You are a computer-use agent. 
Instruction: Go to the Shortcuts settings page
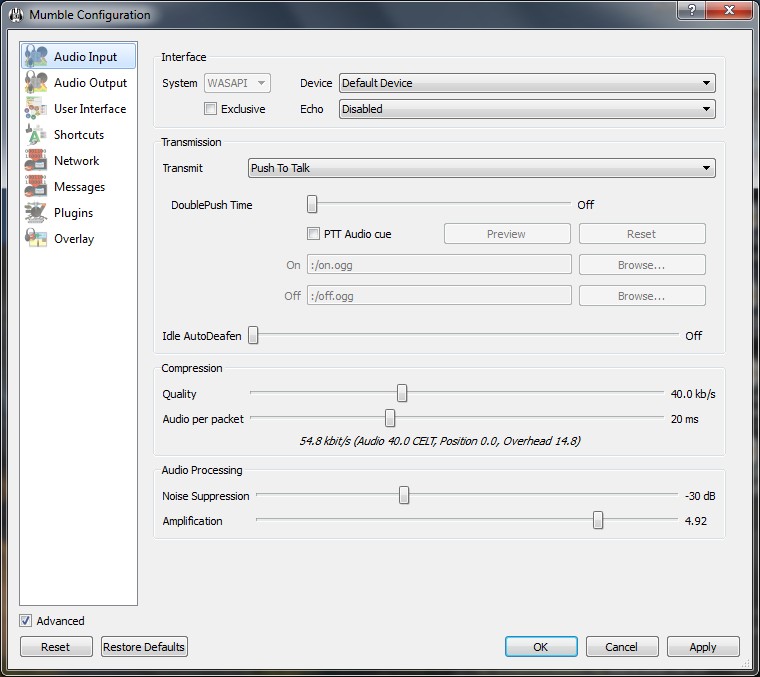(x=79, y=135)
